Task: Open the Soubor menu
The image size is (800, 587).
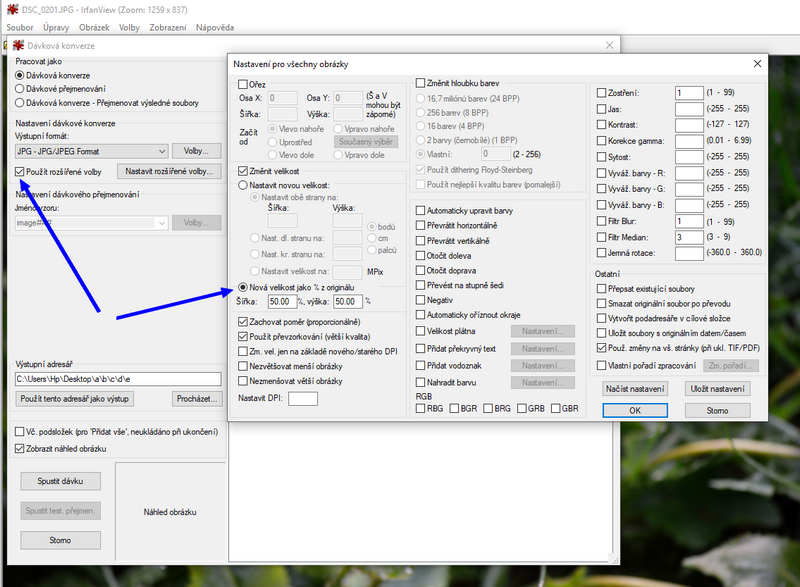Action: [20, 27]
